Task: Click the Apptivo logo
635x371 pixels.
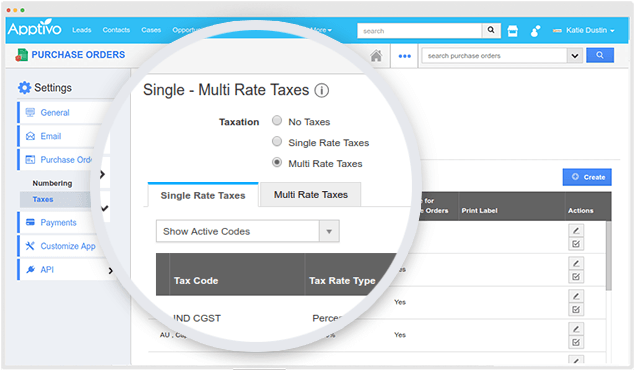Action: point(34,28)
